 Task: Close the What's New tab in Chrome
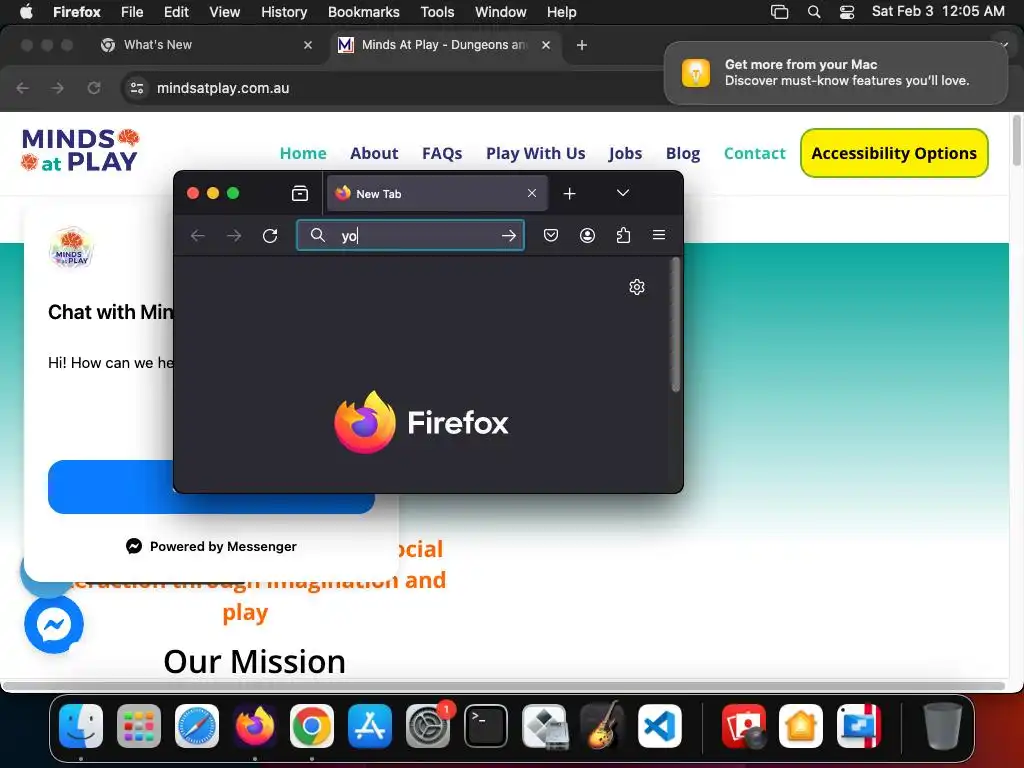[x=308, y=45]
